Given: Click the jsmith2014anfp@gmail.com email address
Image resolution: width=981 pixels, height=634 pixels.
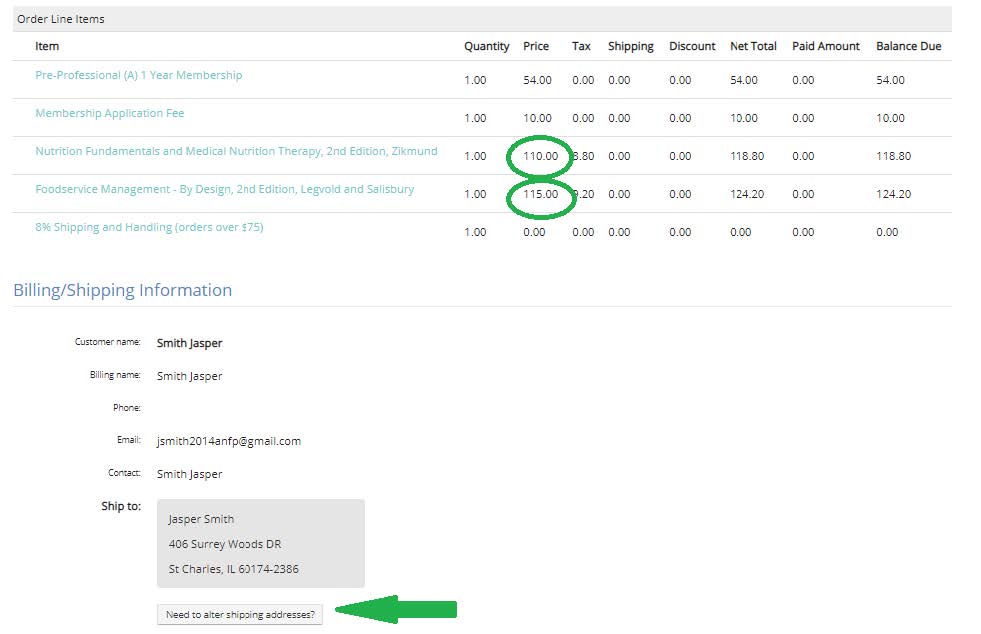Looking at the screenshot, I should (229, 441).
